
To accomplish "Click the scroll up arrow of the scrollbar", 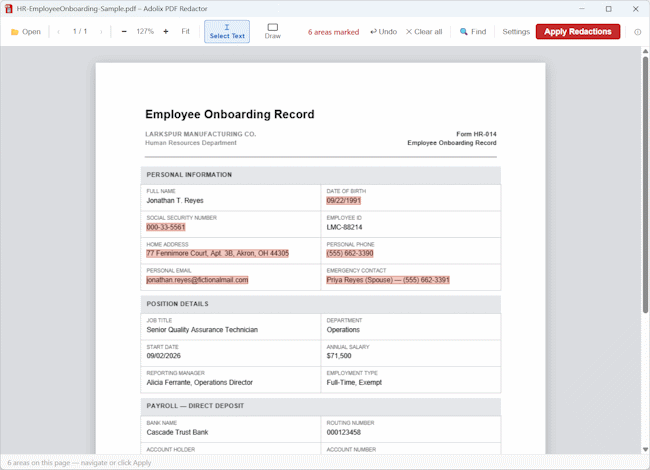I will (x=645, y=51).
